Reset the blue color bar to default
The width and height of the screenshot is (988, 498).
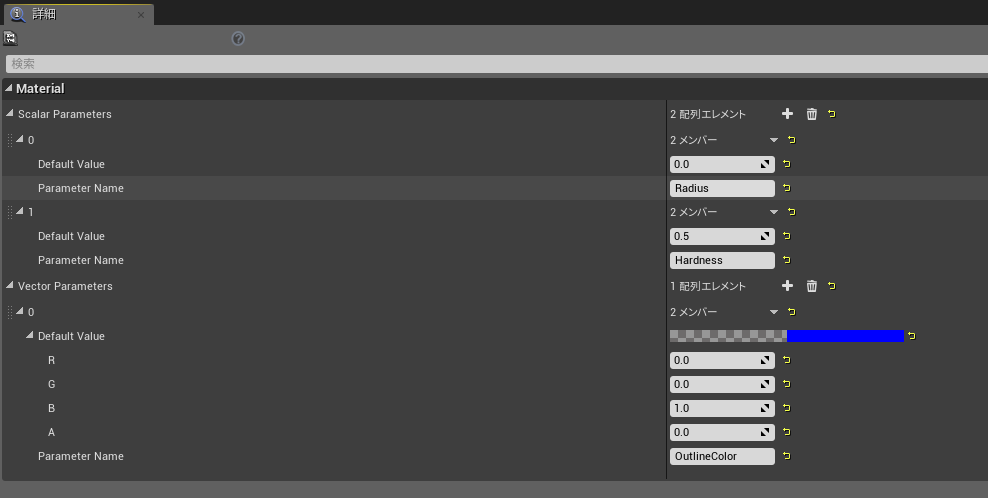(912, 336)
